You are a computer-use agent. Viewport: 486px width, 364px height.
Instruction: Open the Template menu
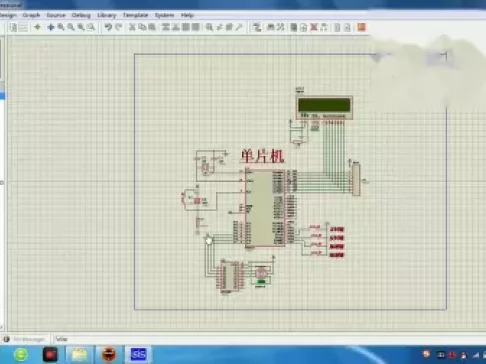[x=135, y=15]
